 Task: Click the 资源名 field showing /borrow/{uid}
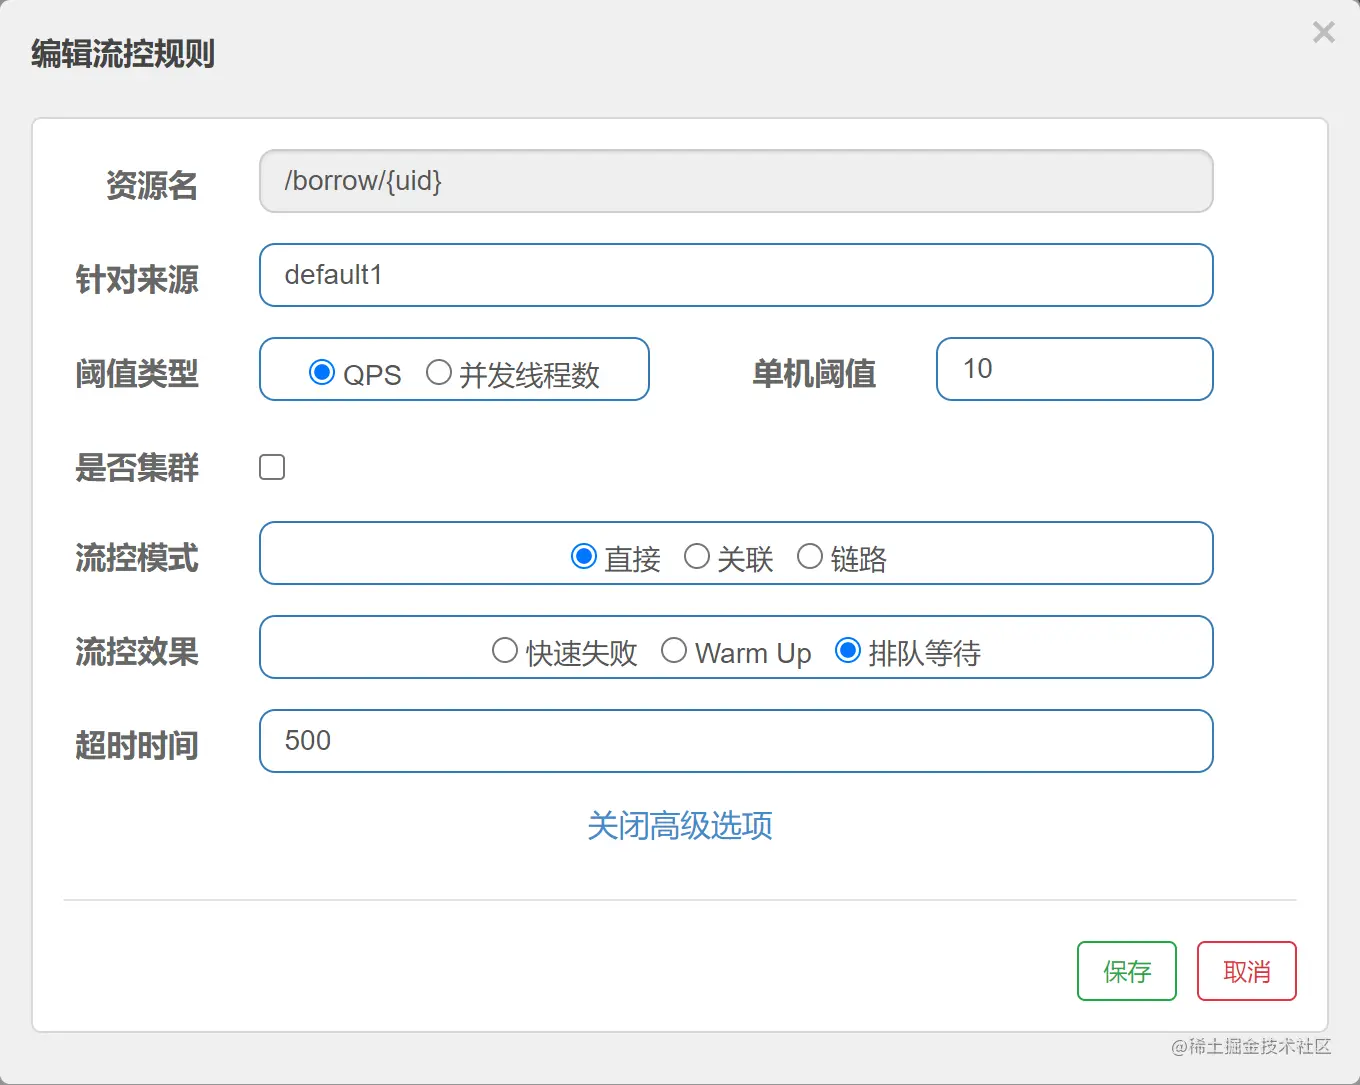736,181
